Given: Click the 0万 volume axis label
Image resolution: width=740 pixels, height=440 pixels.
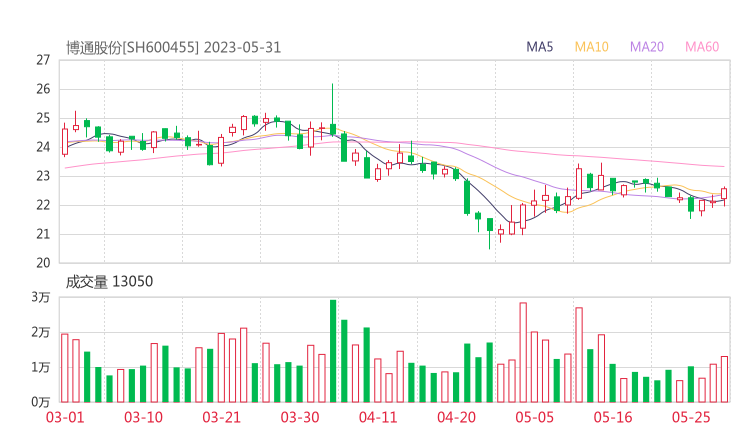Looking at the screenshot, I should point(41,402).
